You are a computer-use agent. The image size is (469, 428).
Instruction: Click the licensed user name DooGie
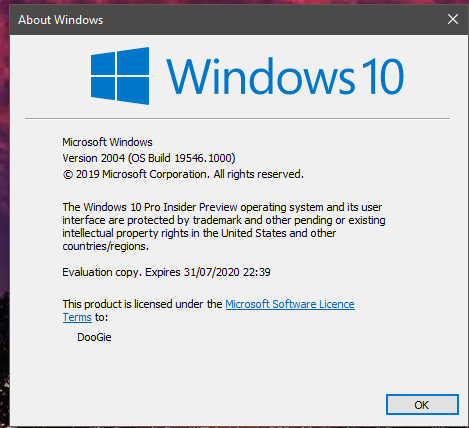point(94,337)
